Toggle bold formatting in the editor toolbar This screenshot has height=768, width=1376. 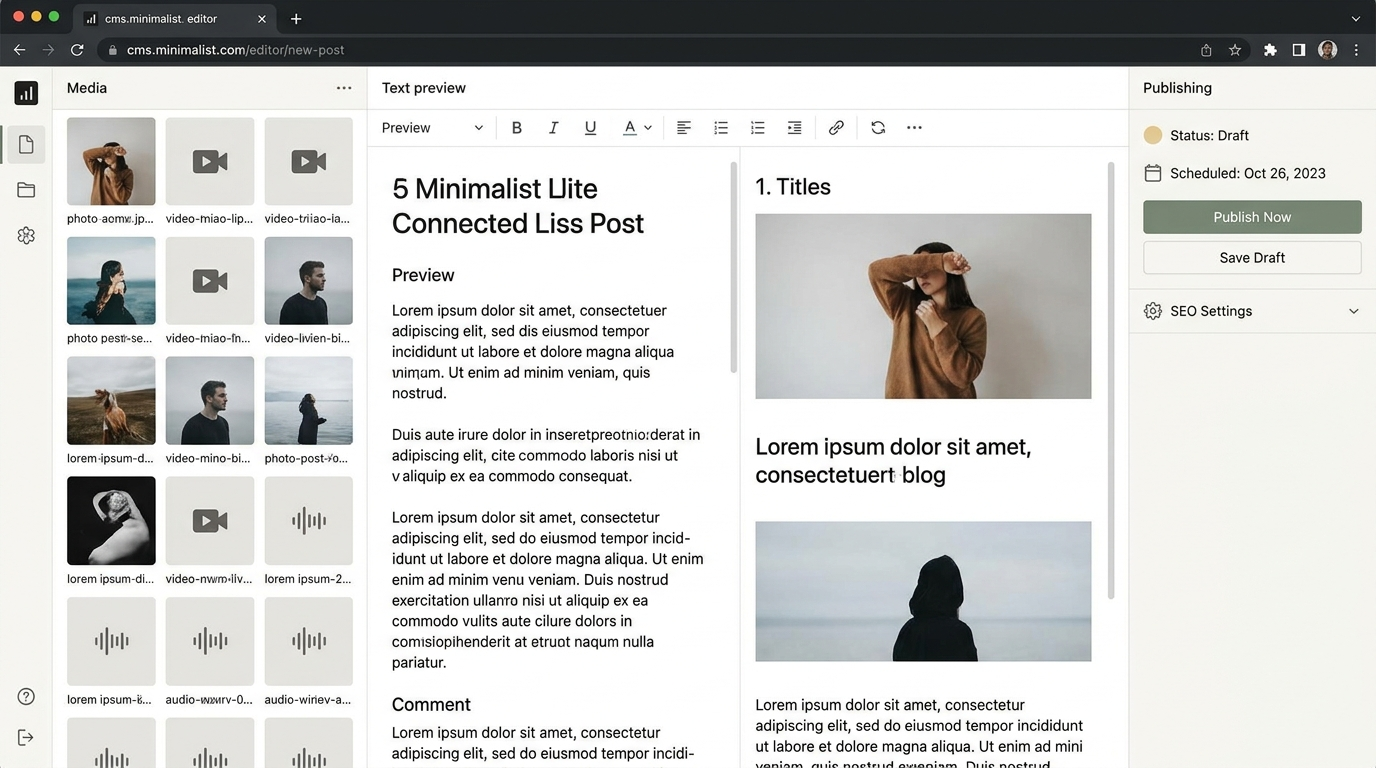(517, 128)
